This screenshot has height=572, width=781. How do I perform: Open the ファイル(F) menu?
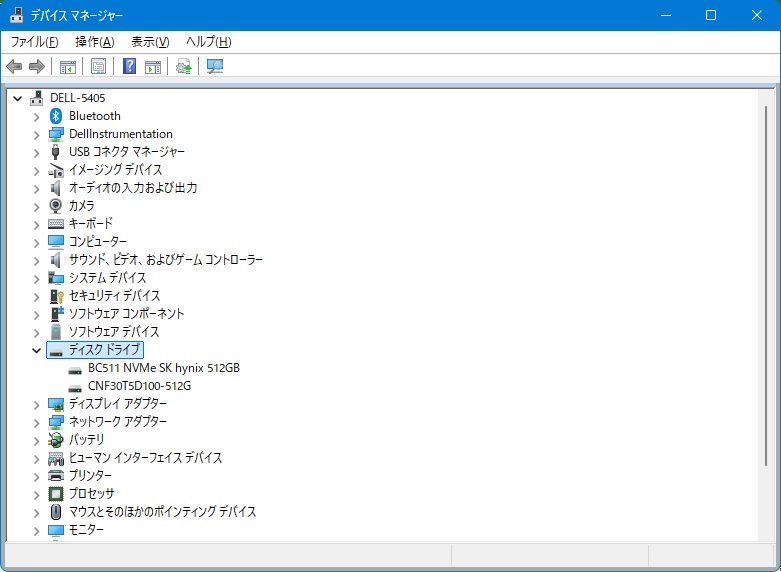point(34,42)
